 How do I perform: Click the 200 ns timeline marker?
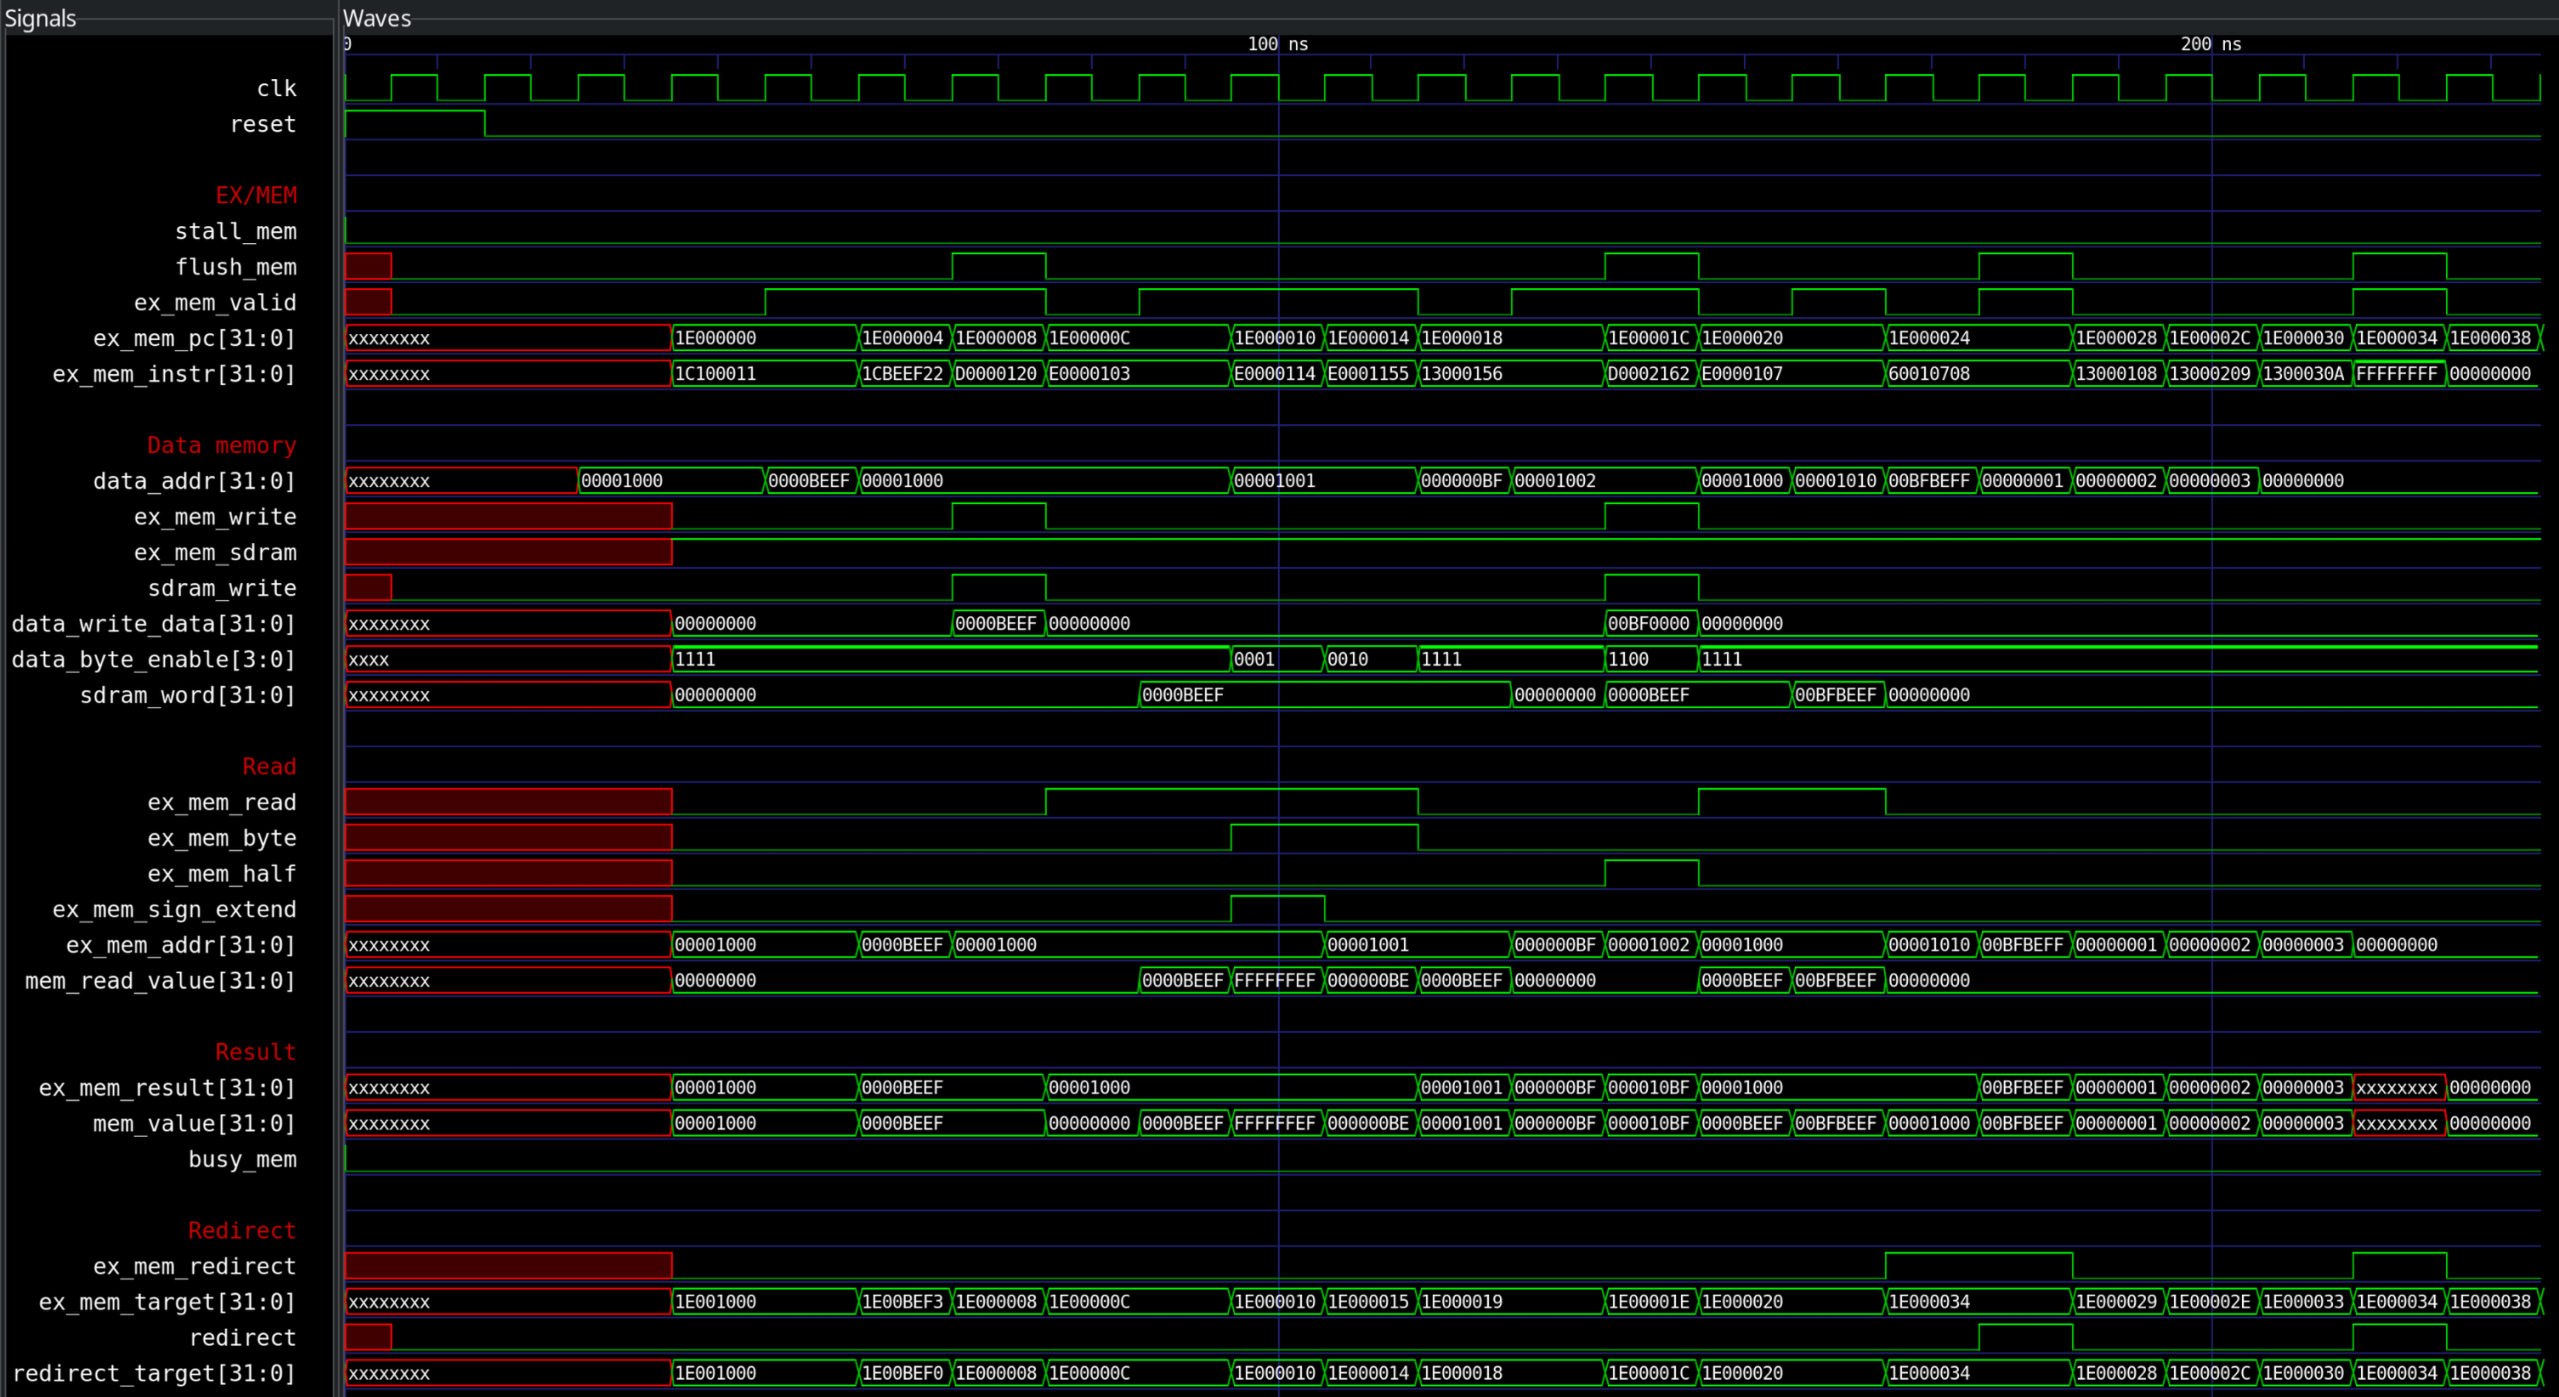(2211, 44)
